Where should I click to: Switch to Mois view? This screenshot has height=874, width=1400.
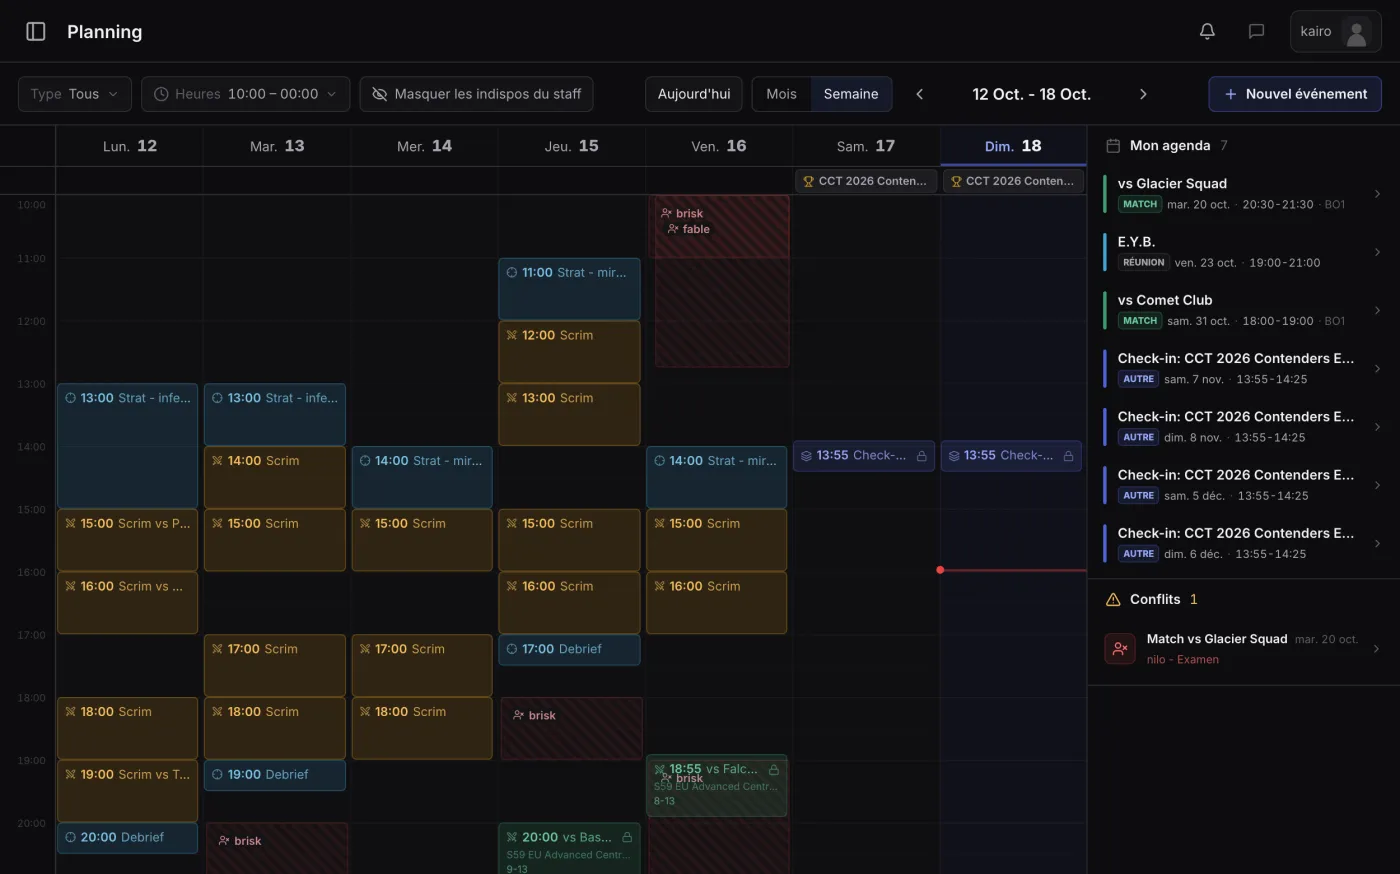pos(781,94)
